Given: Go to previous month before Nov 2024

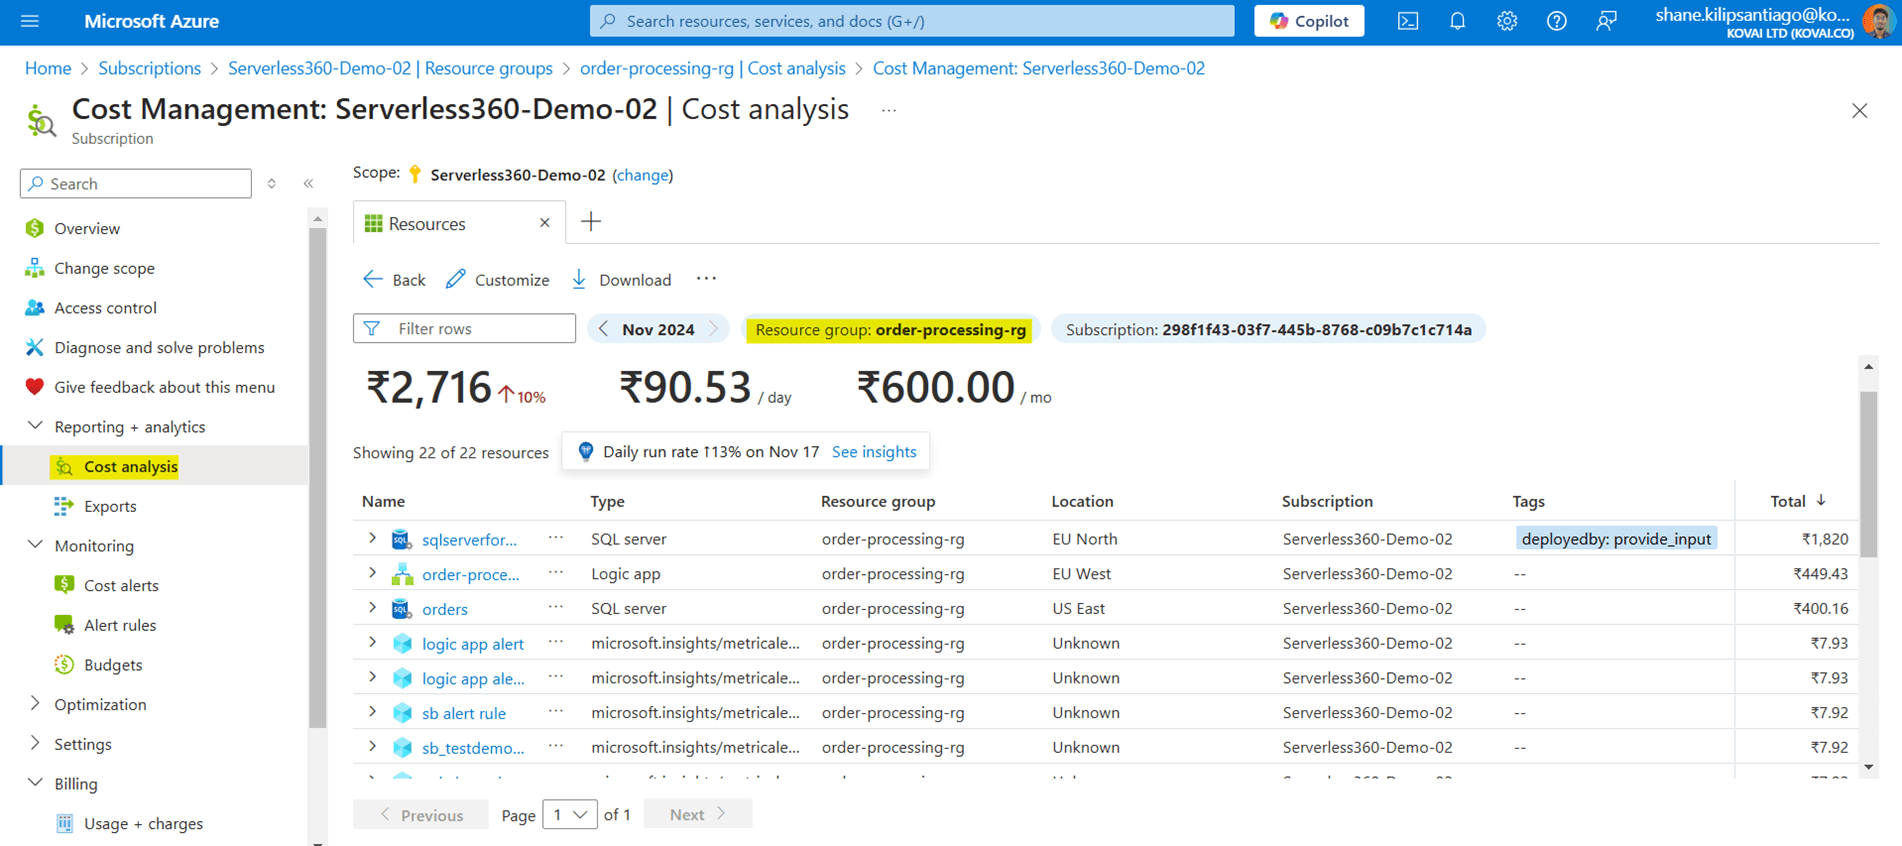Looking at the screenshot, I should tap(603, 329).
